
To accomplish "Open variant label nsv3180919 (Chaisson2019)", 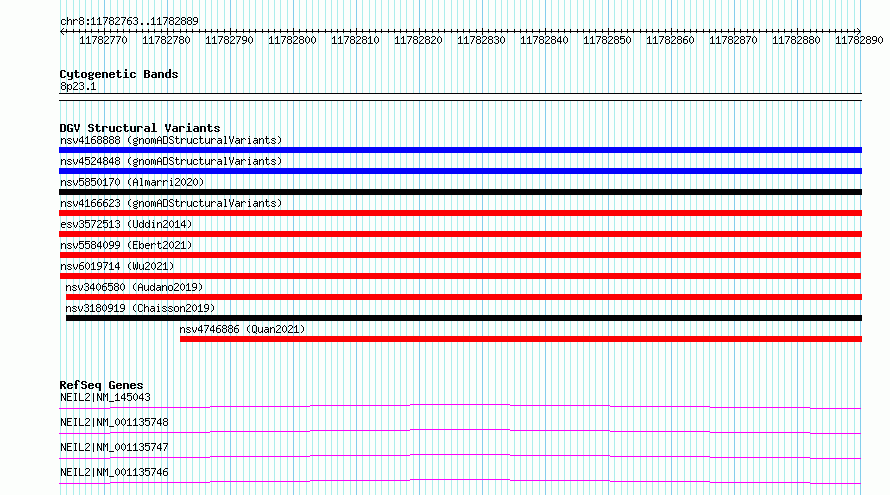I will point(140,308).
